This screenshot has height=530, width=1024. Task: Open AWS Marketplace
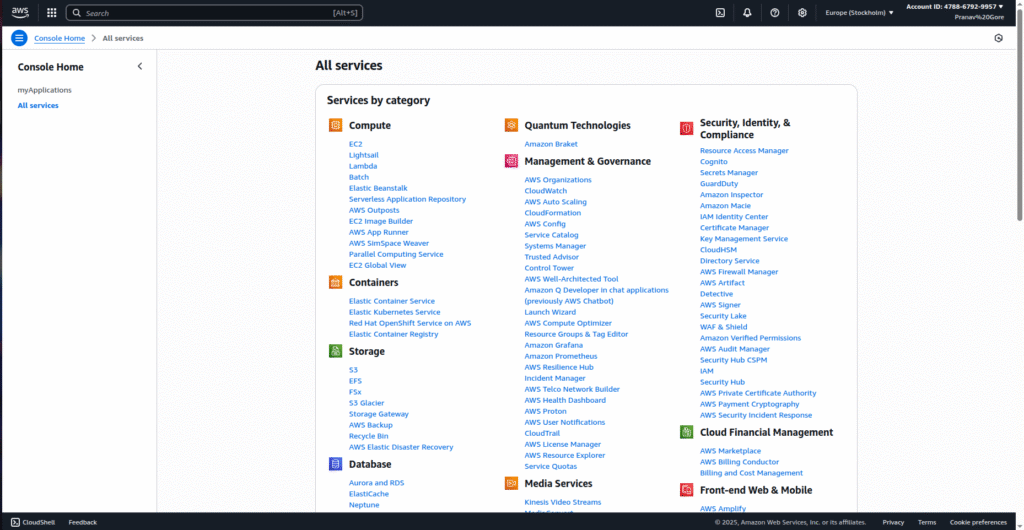click(x=730, y=451)
